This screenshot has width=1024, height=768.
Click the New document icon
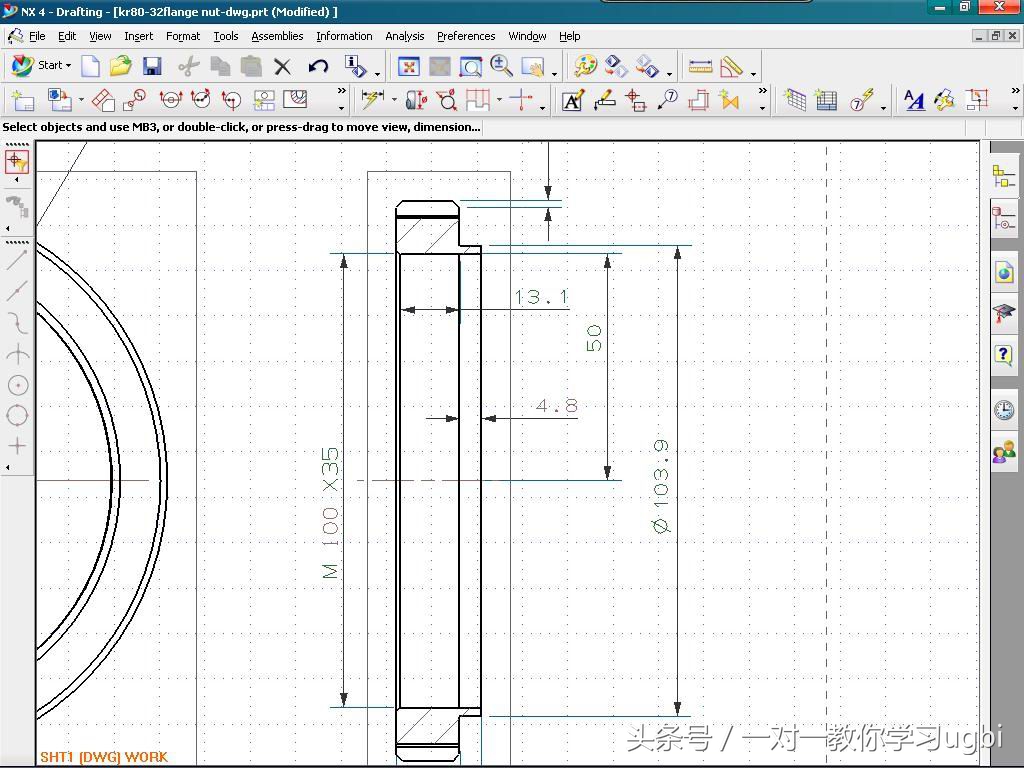(x=91, y=67)
